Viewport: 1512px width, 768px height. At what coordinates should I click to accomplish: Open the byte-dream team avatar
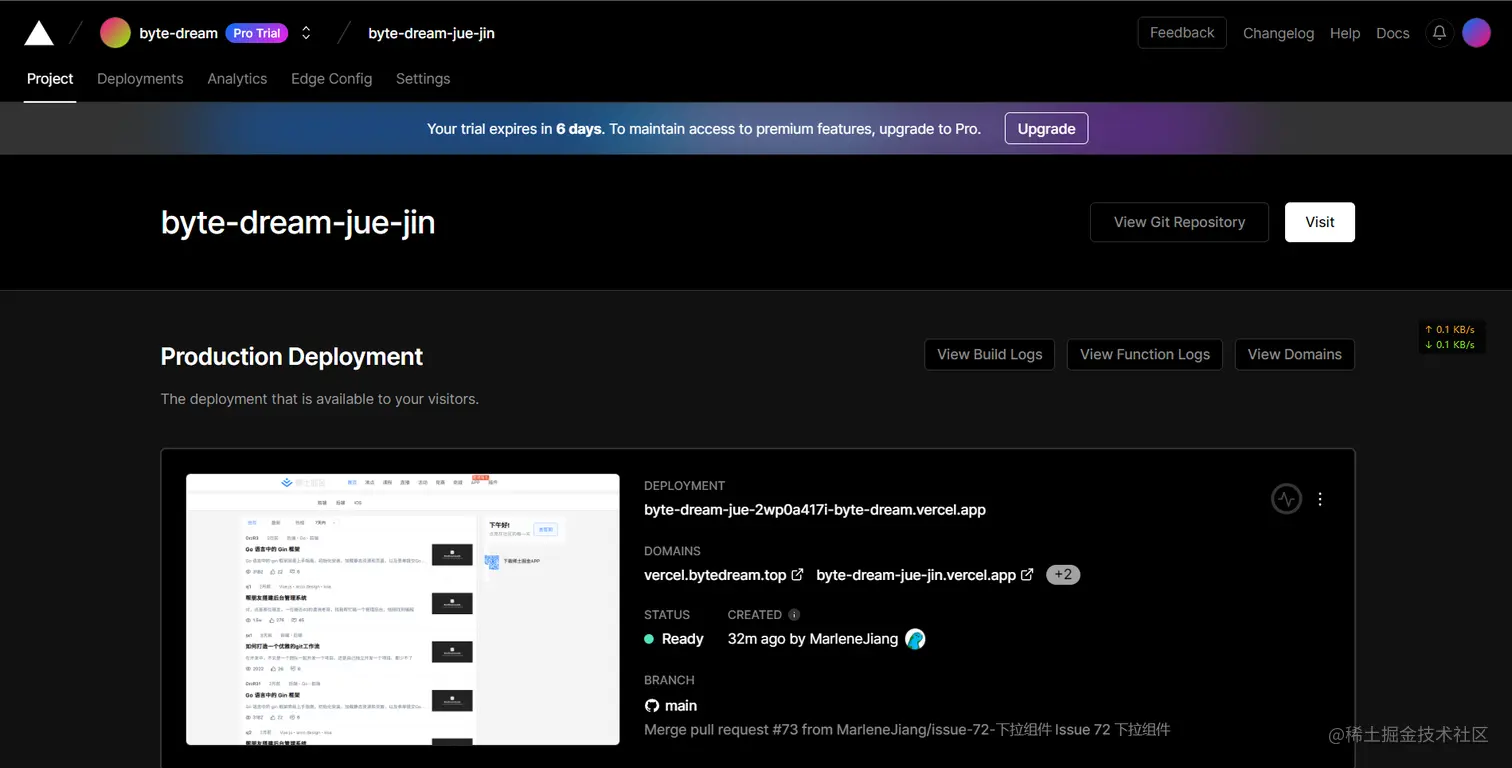point(115,33)
